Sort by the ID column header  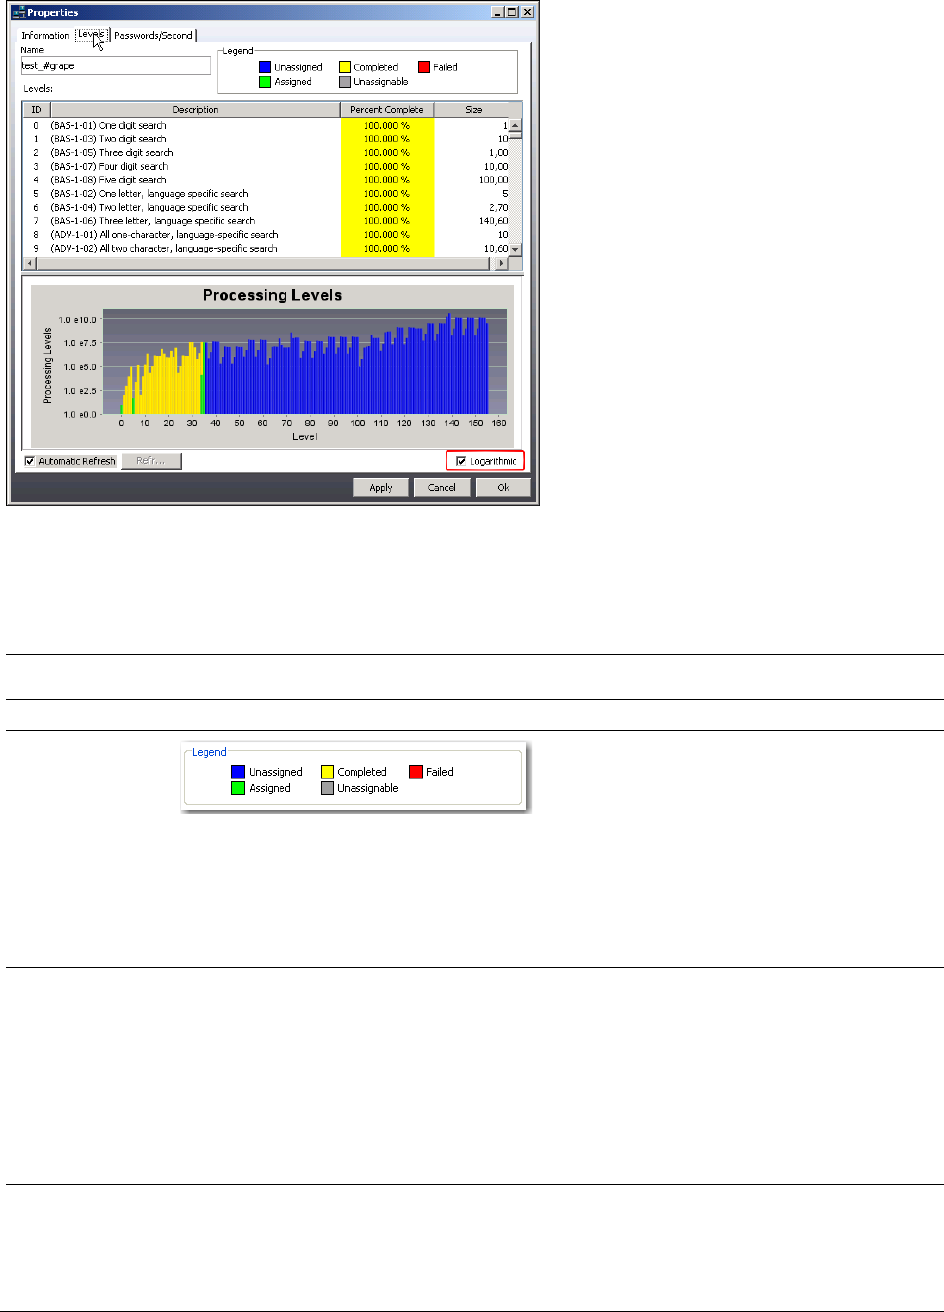tap(36, 110)
